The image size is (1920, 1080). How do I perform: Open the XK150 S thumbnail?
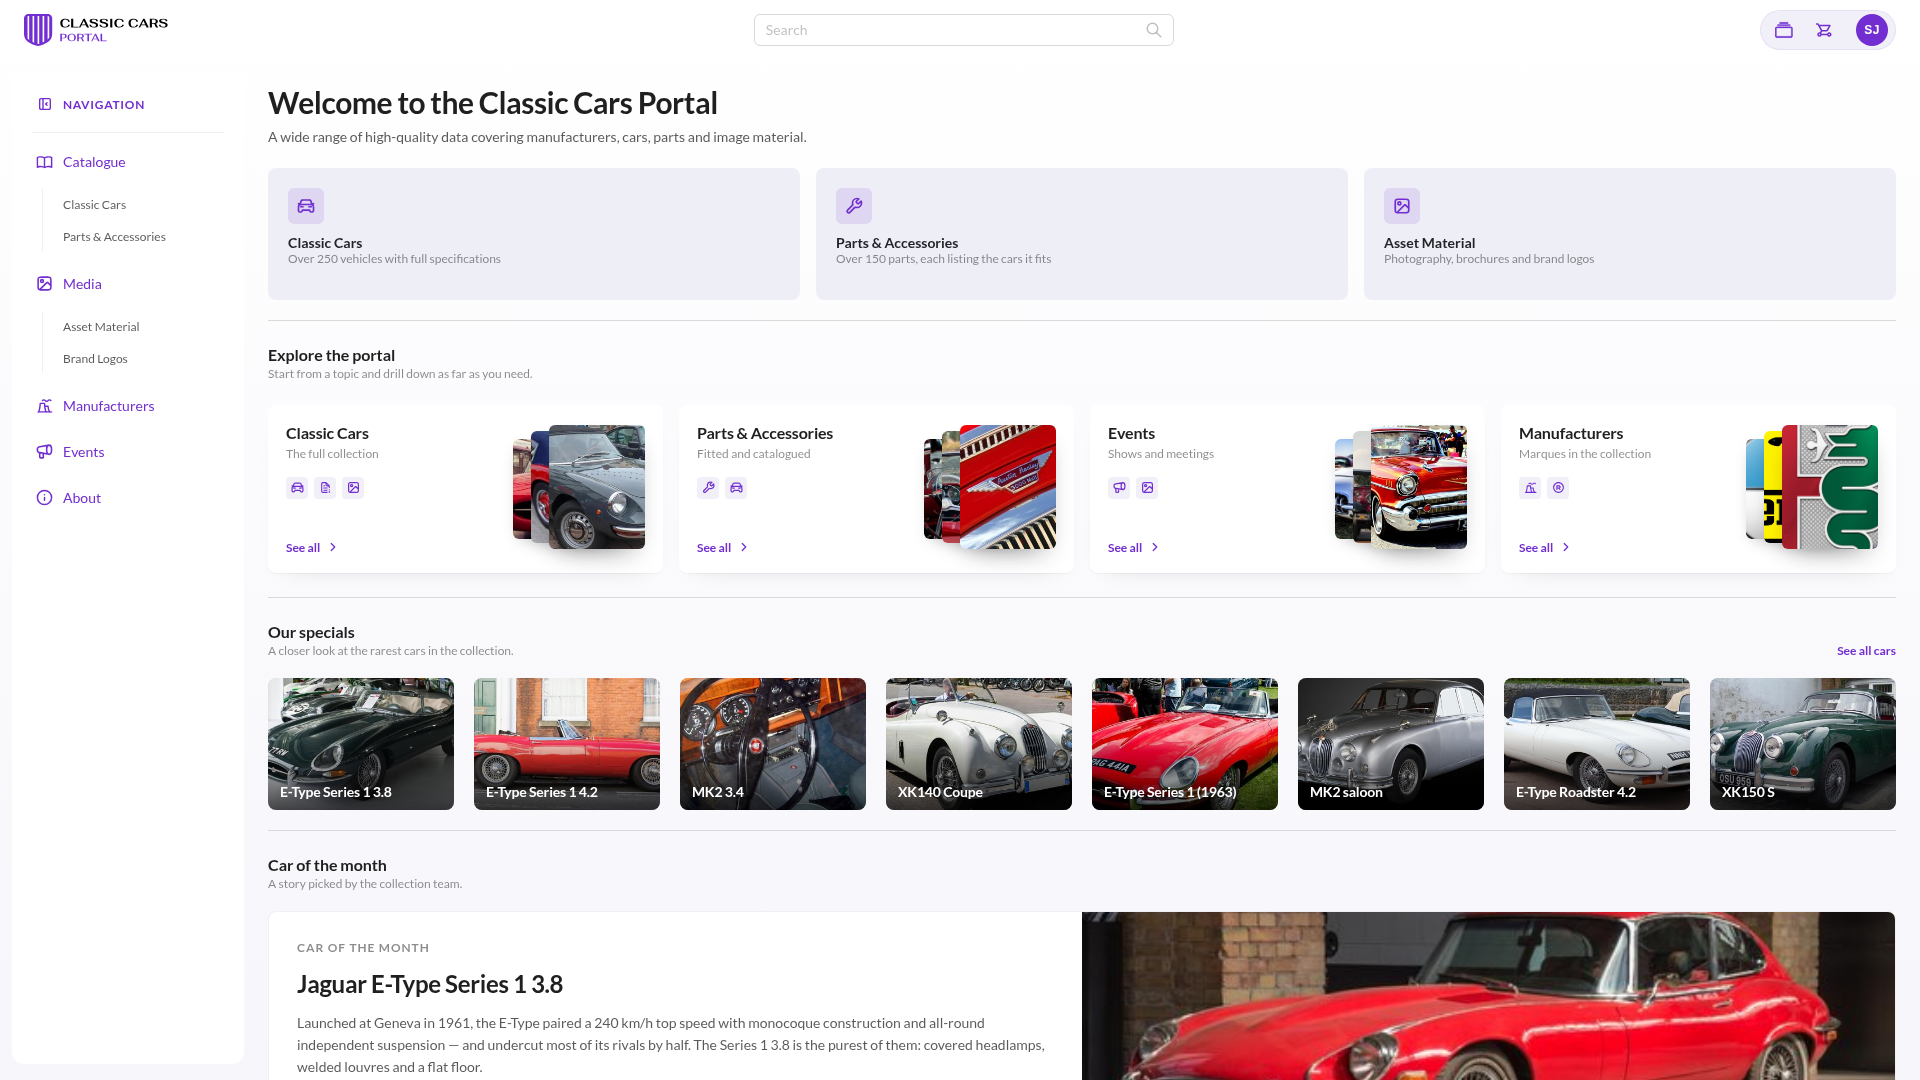[1803, 744]
